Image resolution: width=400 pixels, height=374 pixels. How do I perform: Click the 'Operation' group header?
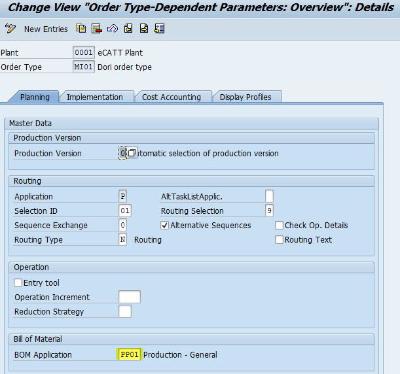point(31,267)
